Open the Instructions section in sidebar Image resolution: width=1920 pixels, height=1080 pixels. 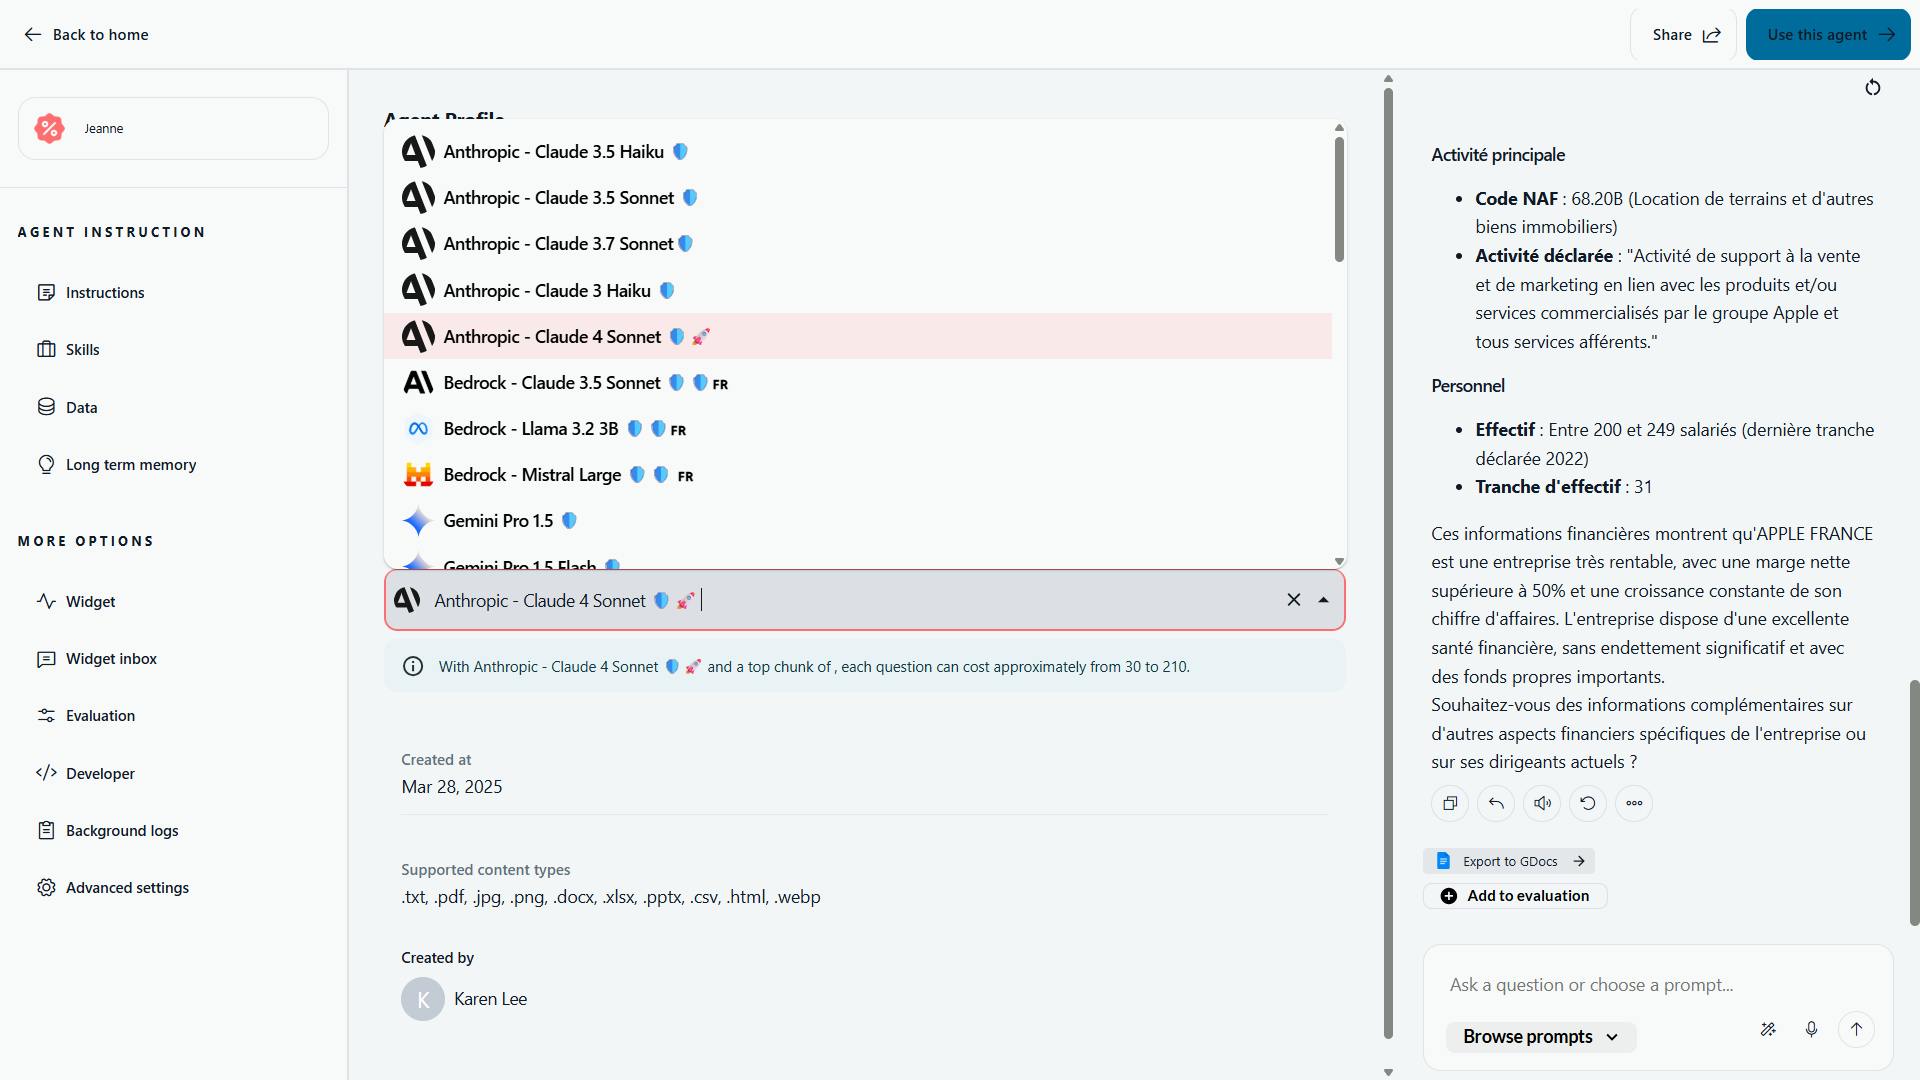pyautogui.click(x=104, y=293)
